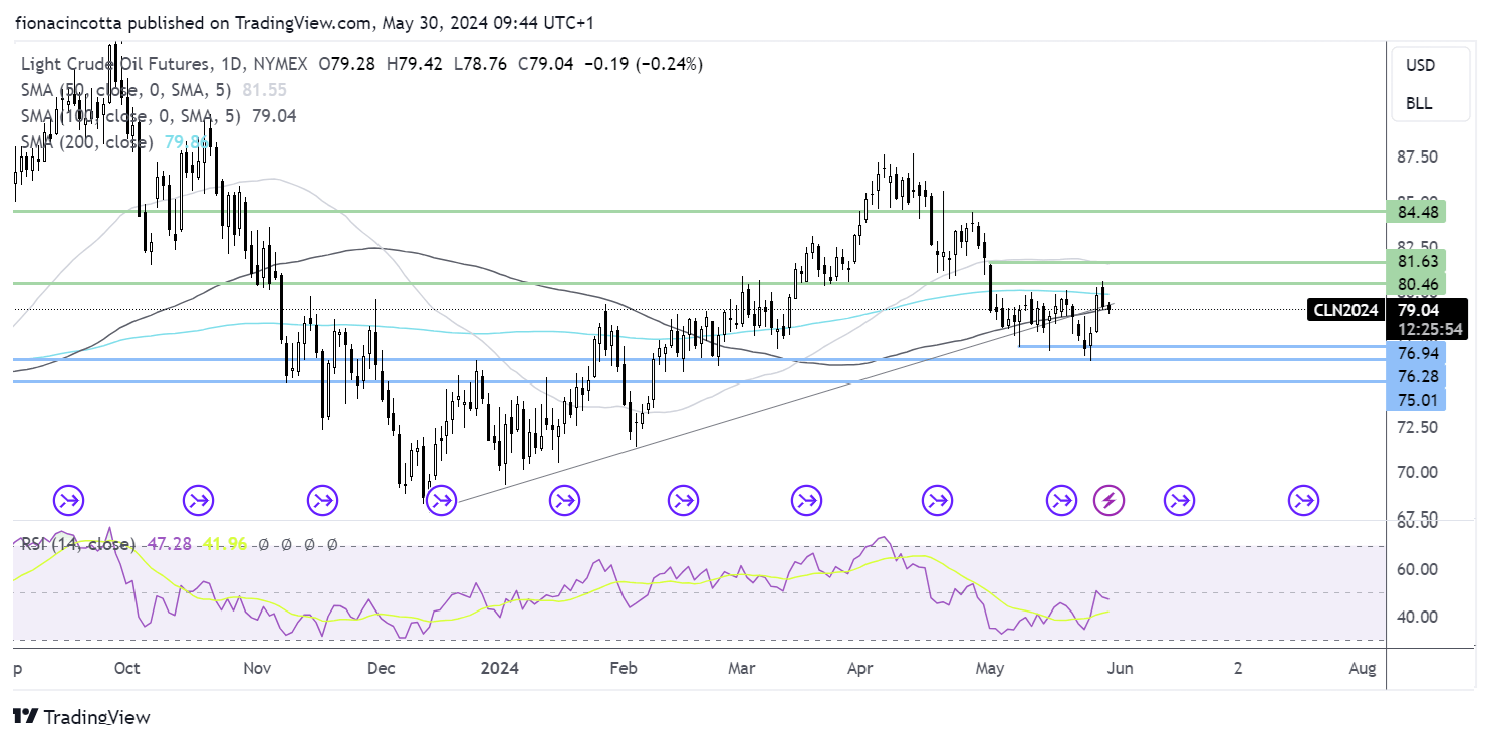
Task: Click the Apr label on time axis
Action: click(x=861, y=668)
